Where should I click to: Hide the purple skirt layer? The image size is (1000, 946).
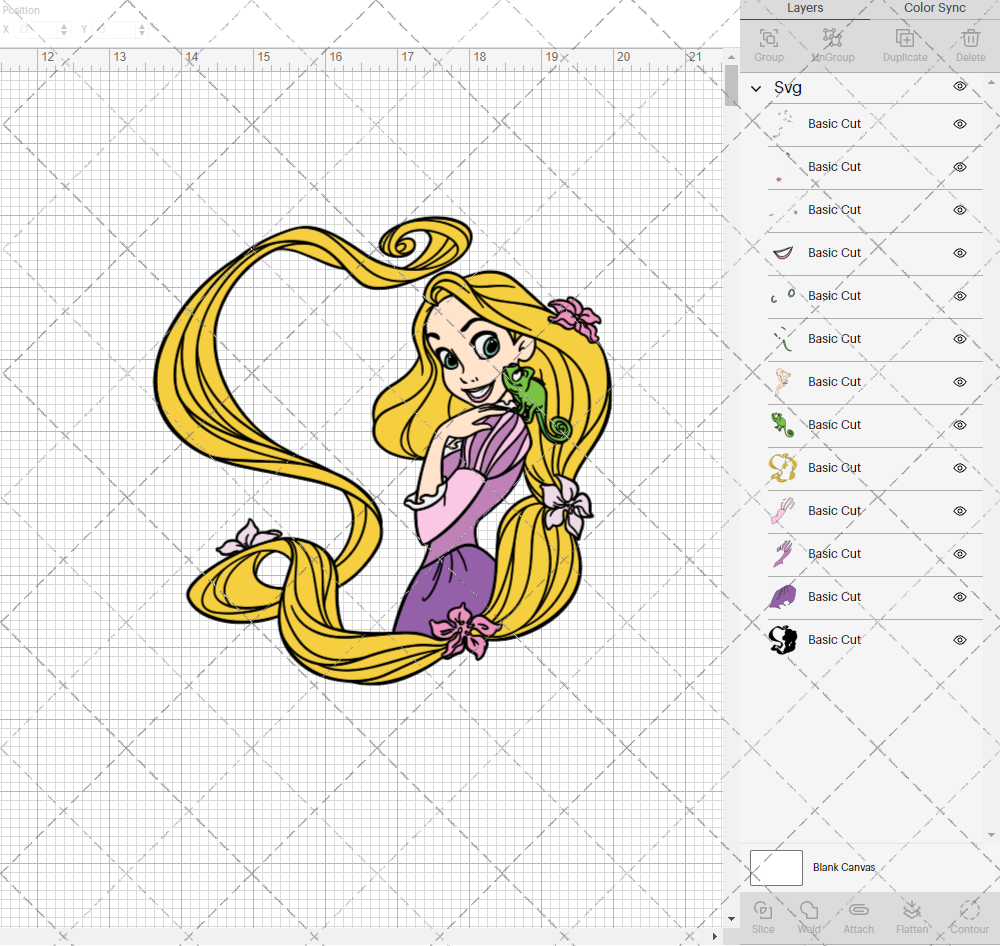[x=960, y=597]
